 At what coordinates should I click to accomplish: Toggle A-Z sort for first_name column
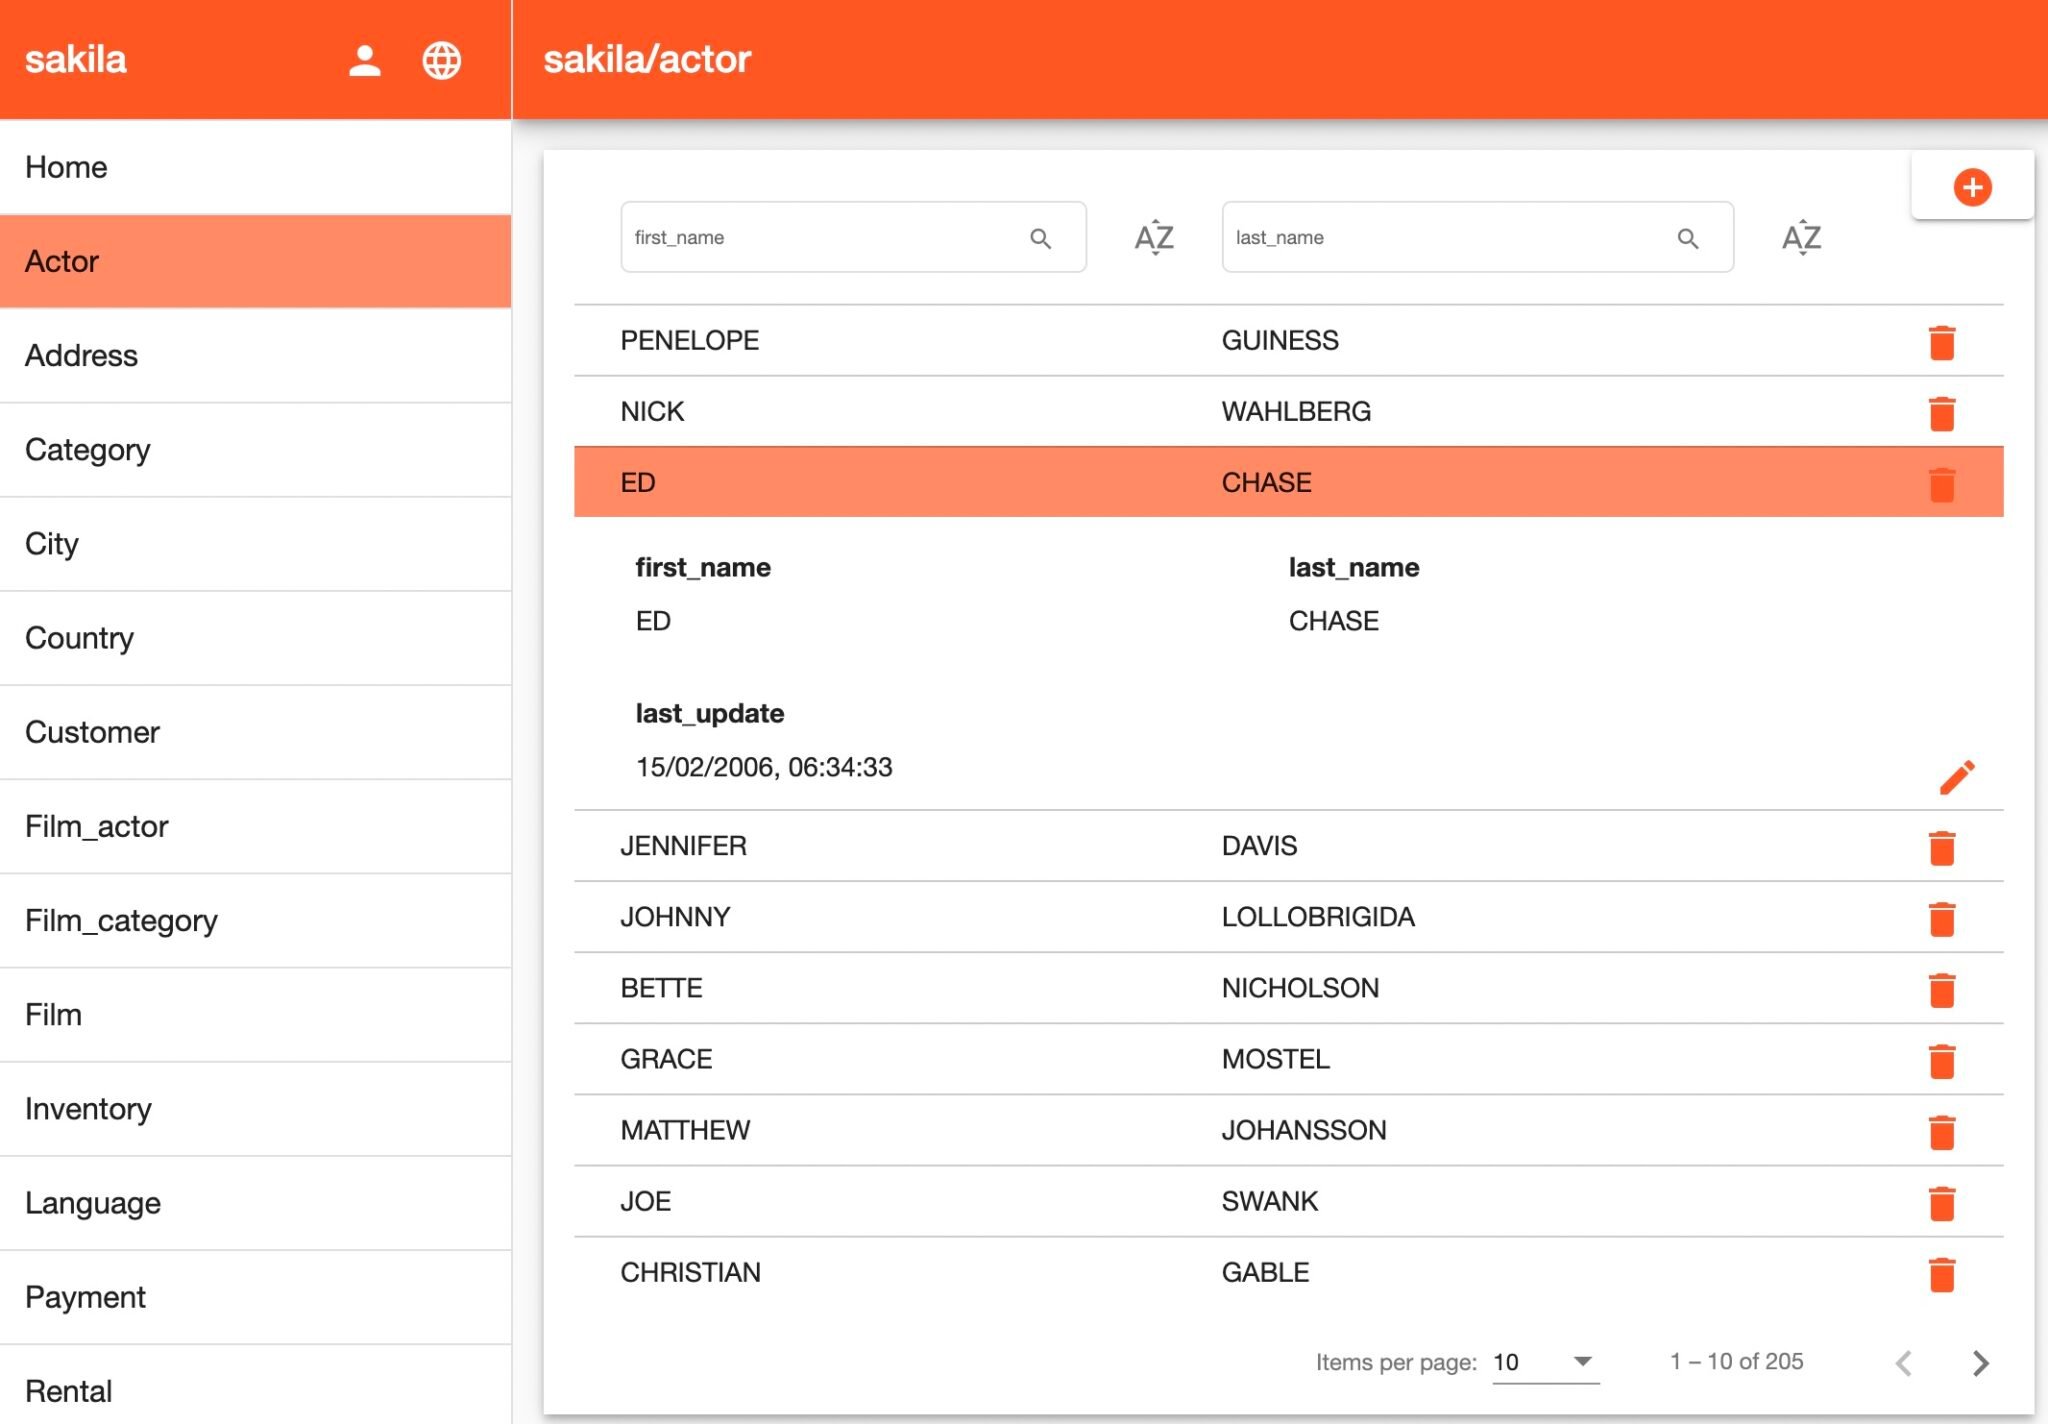coord(1154,238)
